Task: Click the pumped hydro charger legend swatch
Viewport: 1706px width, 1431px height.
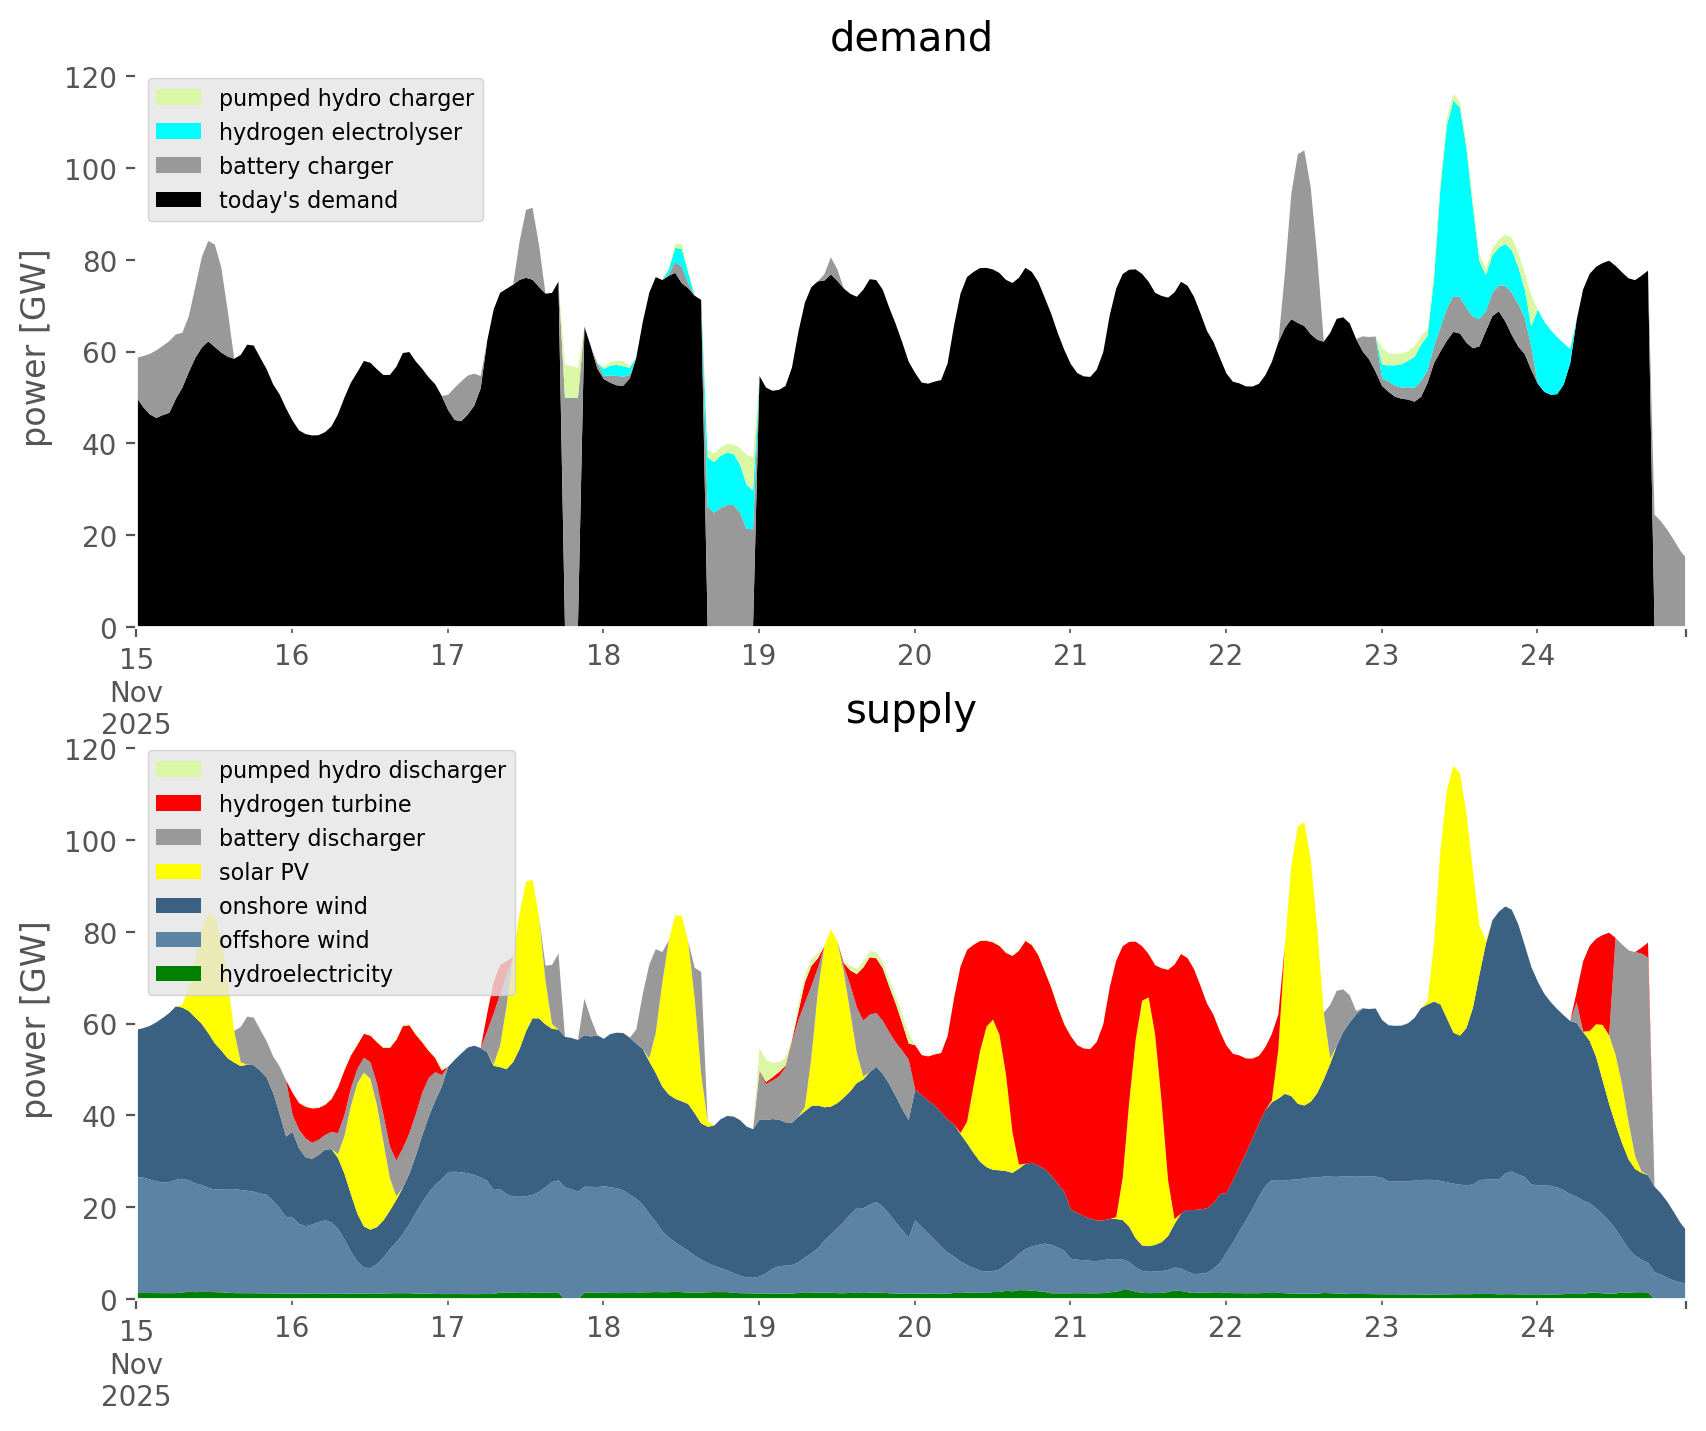Action: click(x=179, y=98)
